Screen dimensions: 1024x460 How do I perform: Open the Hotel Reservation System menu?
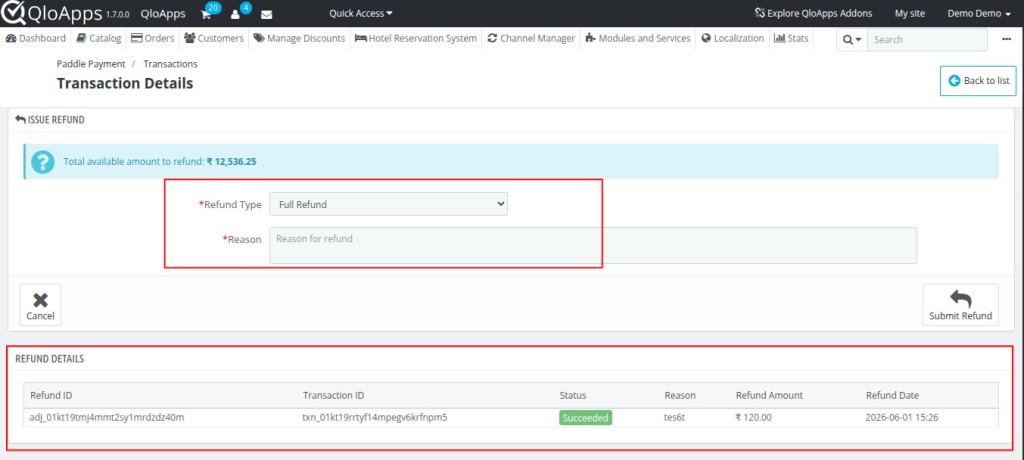click(x=416, y=39)
